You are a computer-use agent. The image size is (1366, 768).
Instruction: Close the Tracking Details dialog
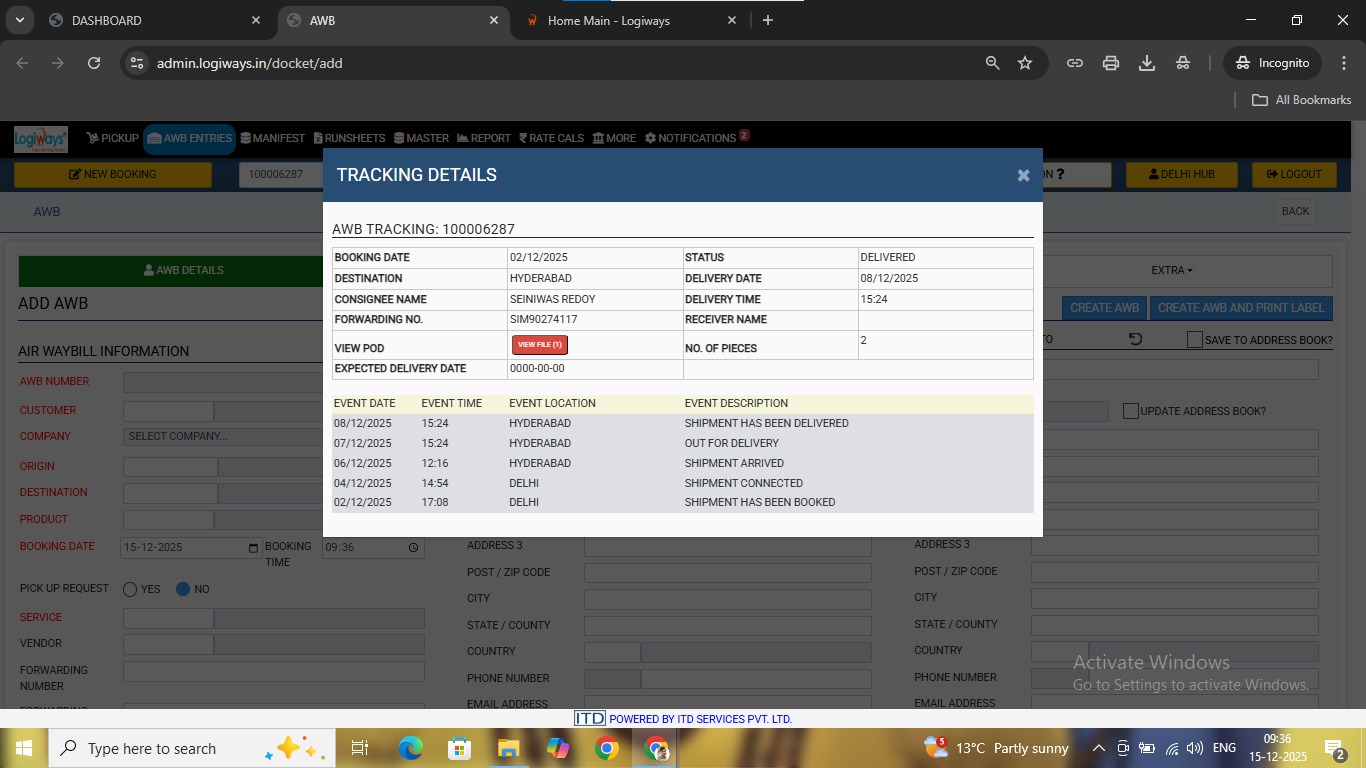pyautogui.click(x=1023, y=175)
